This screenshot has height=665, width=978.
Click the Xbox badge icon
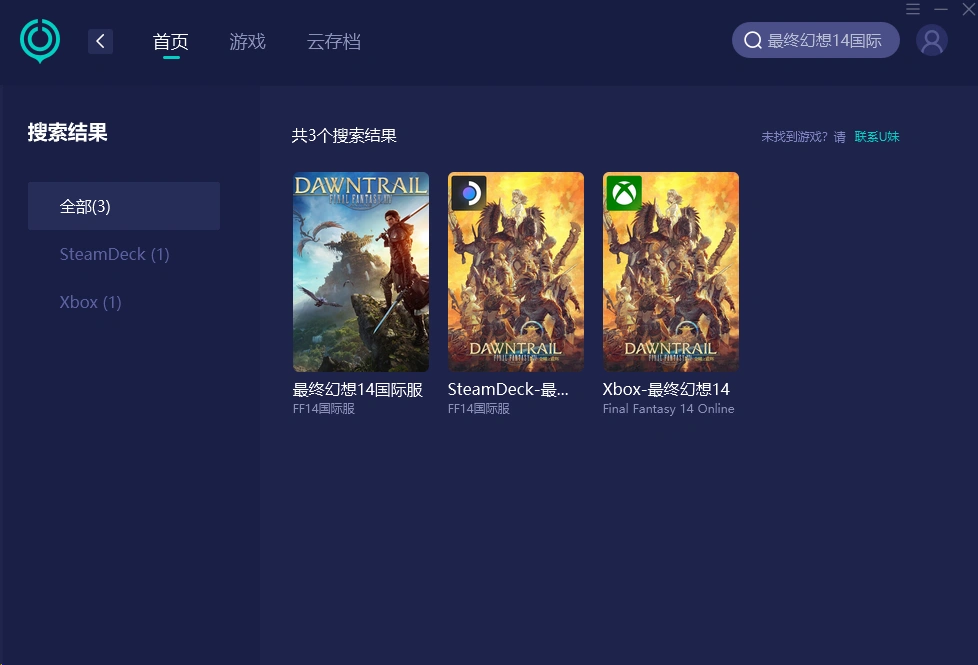tap(624, 193)
